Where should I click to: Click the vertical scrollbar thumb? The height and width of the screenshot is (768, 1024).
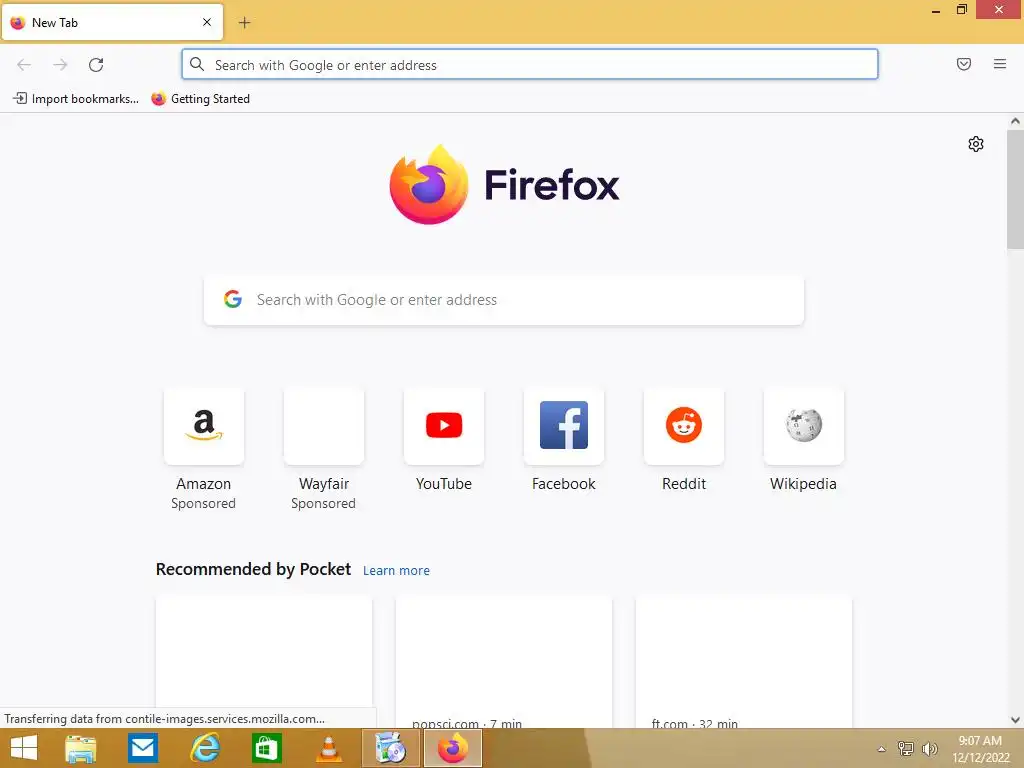pos(1015,189)
